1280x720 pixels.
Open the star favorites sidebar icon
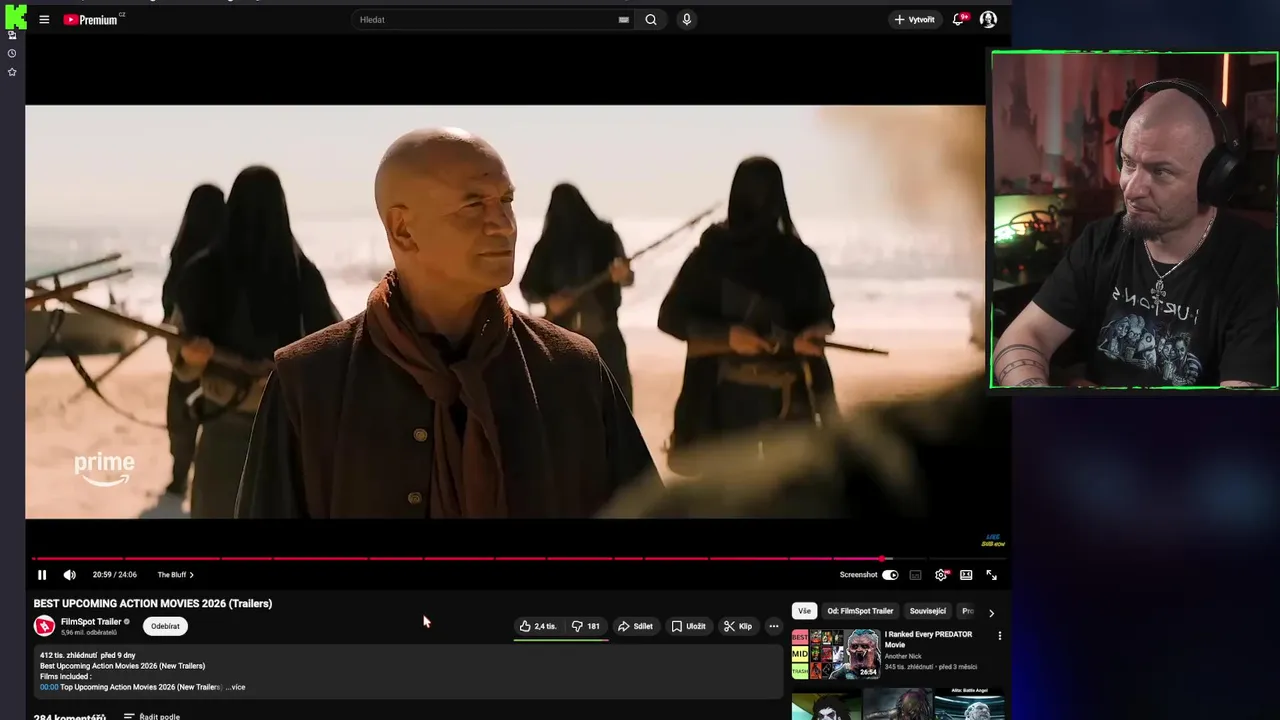point(12,72)
